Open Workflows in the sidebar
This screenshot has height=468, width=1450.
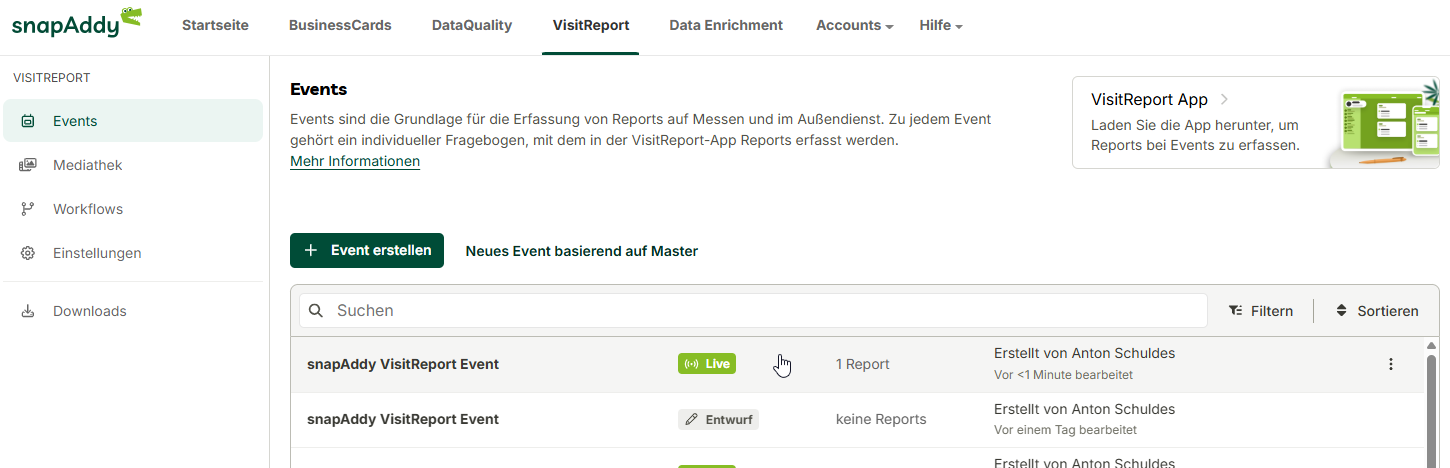click(x=133, y=209)
